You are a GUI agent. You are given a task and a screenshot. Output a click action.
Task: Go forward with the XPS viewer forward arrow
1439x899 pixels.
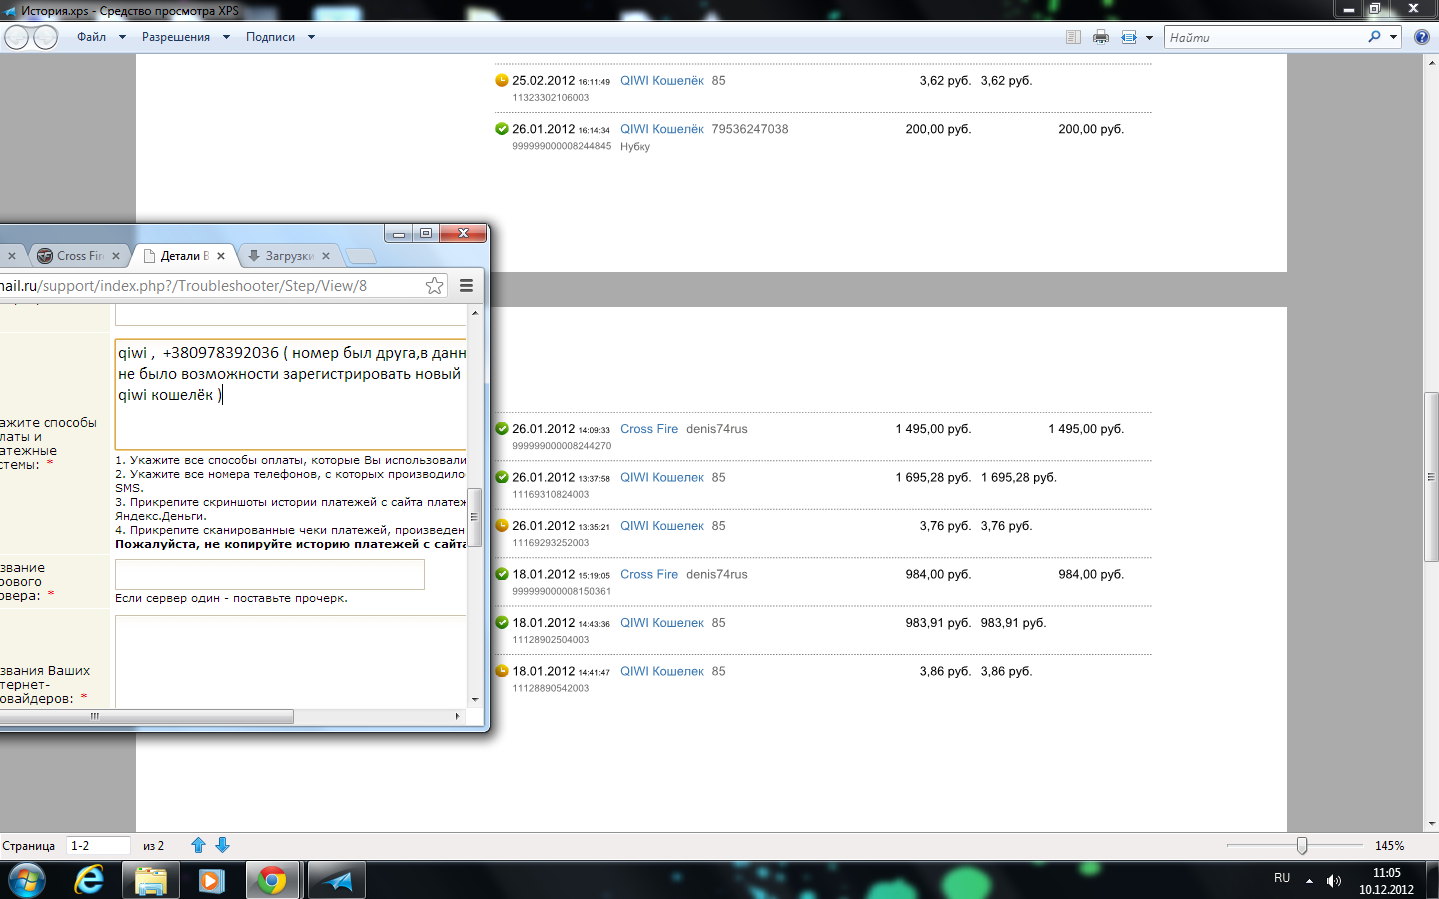pos(46,37)
